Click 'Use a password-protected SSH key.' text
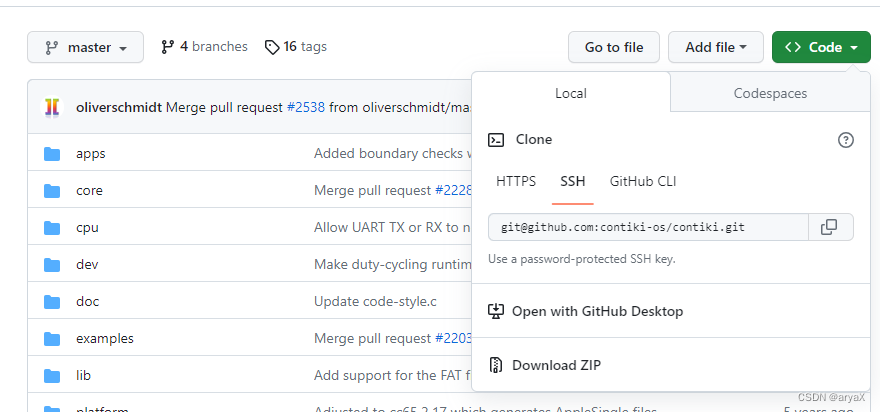The image size is (880, 412). pyautogui.click(x=581, y=259)
